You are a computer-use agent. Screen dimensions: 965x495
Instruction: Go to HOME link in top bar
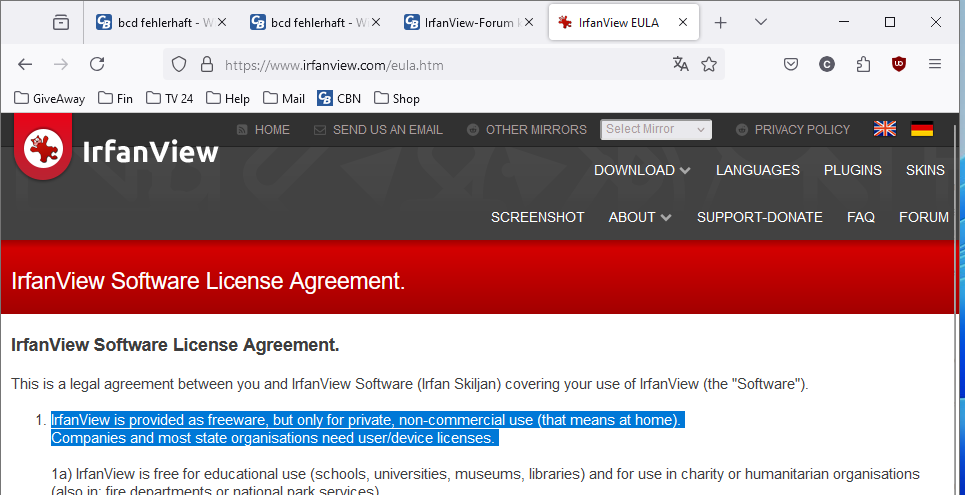click(x=263, y=130)
